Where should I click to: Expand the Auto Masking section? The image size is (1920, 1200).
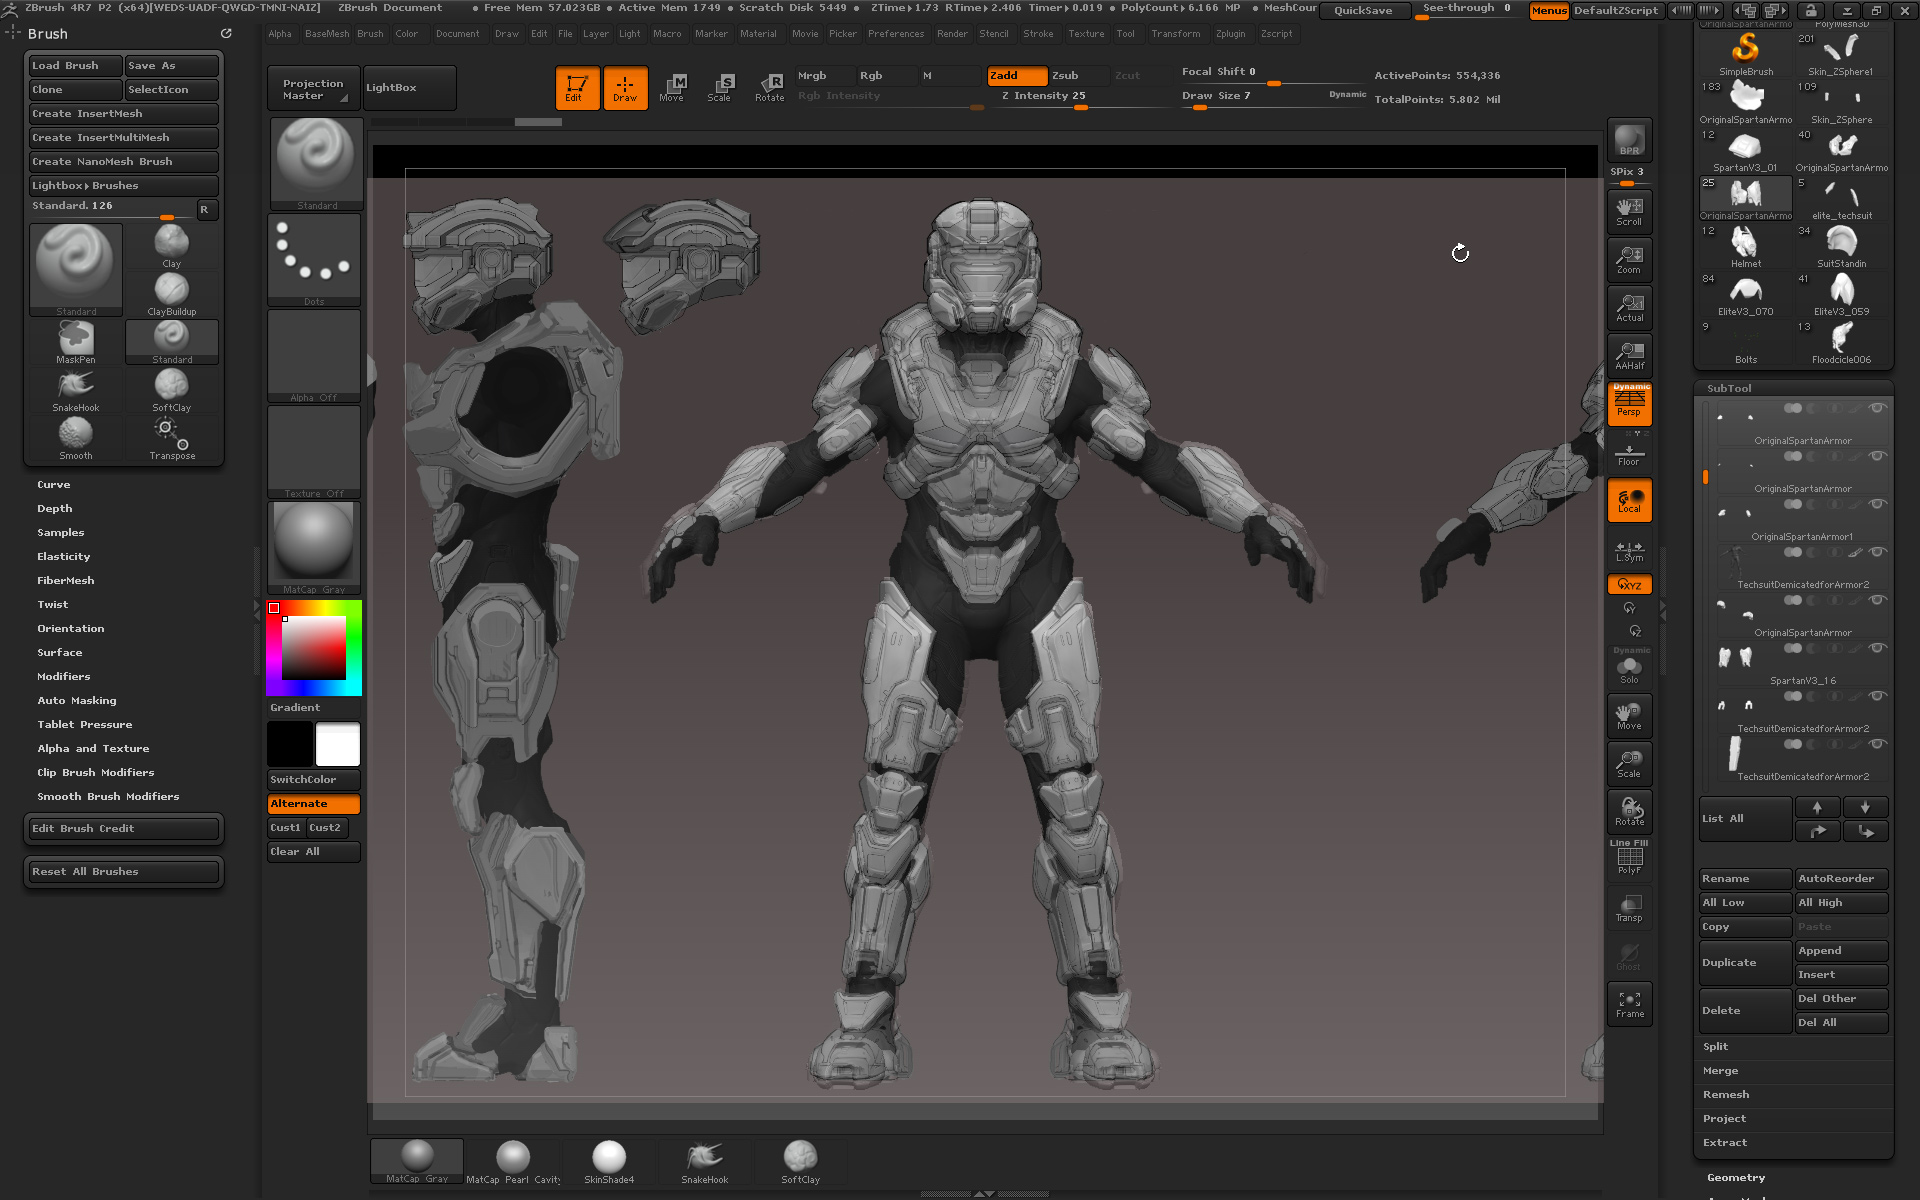(x=77, y=700)
